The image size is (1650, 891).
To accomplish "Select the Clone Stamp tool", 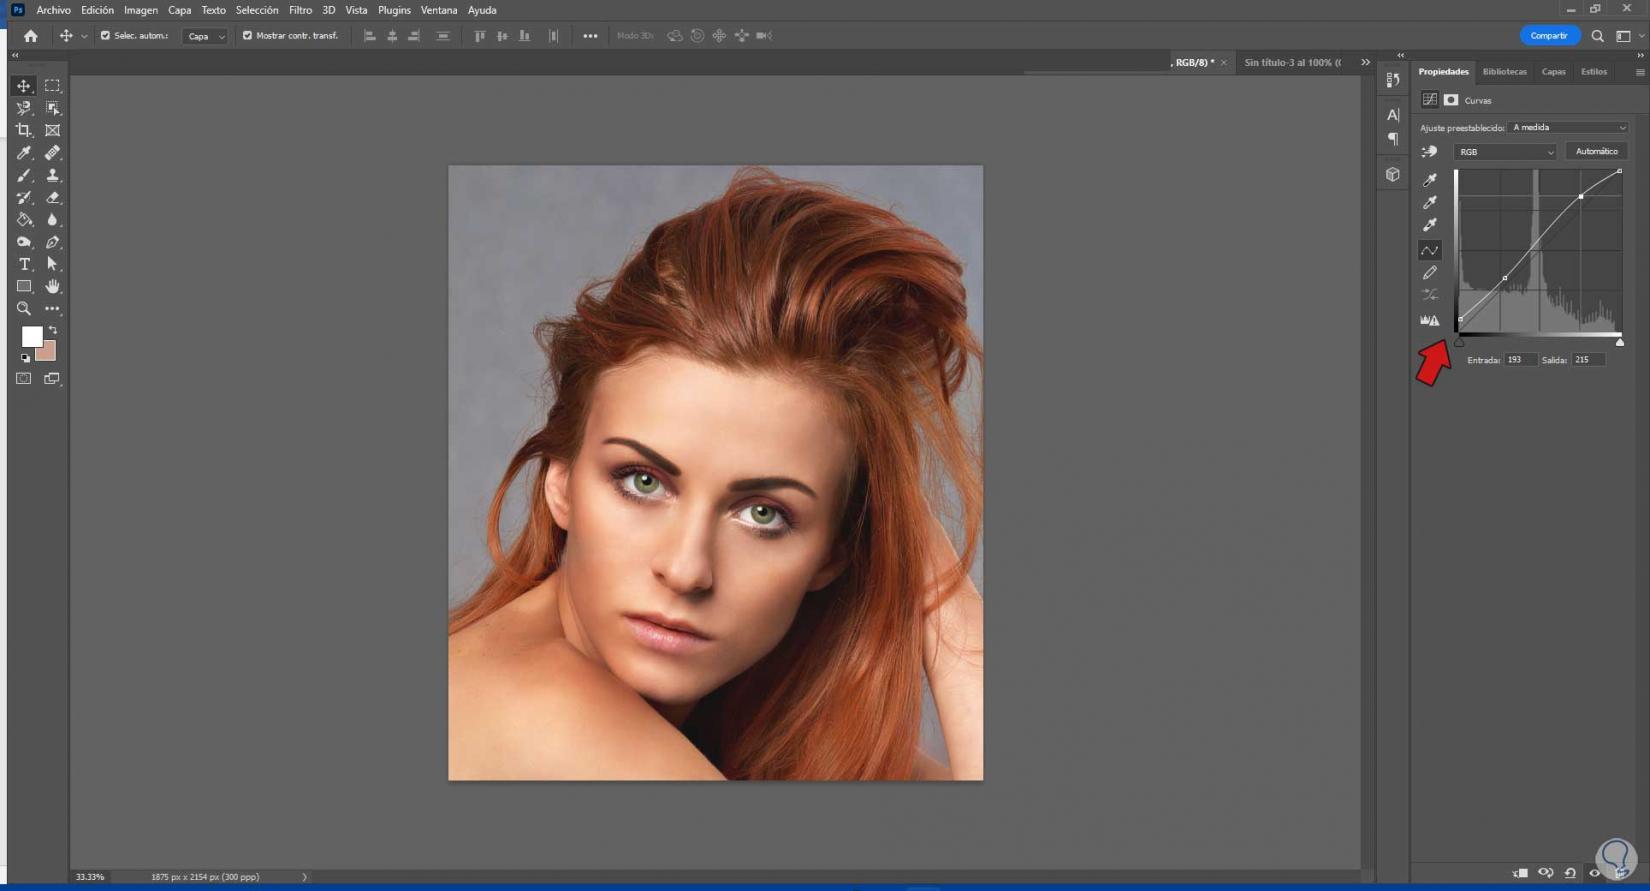I will (x=52, y=175).
